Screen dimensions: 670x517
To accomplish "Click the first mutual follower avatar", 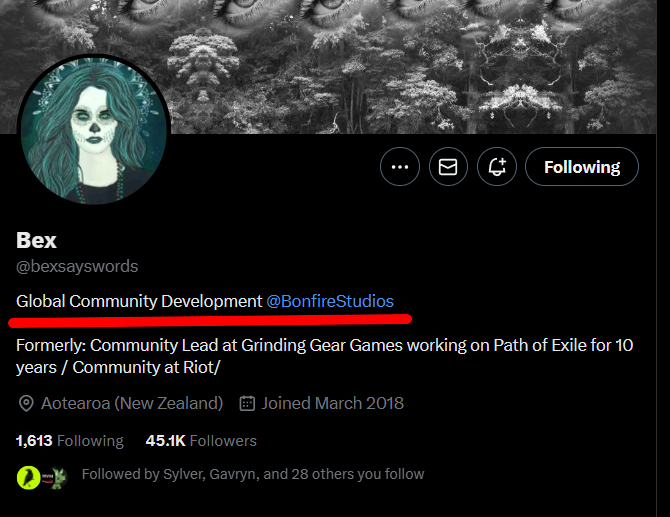I will tap(28, 476).
